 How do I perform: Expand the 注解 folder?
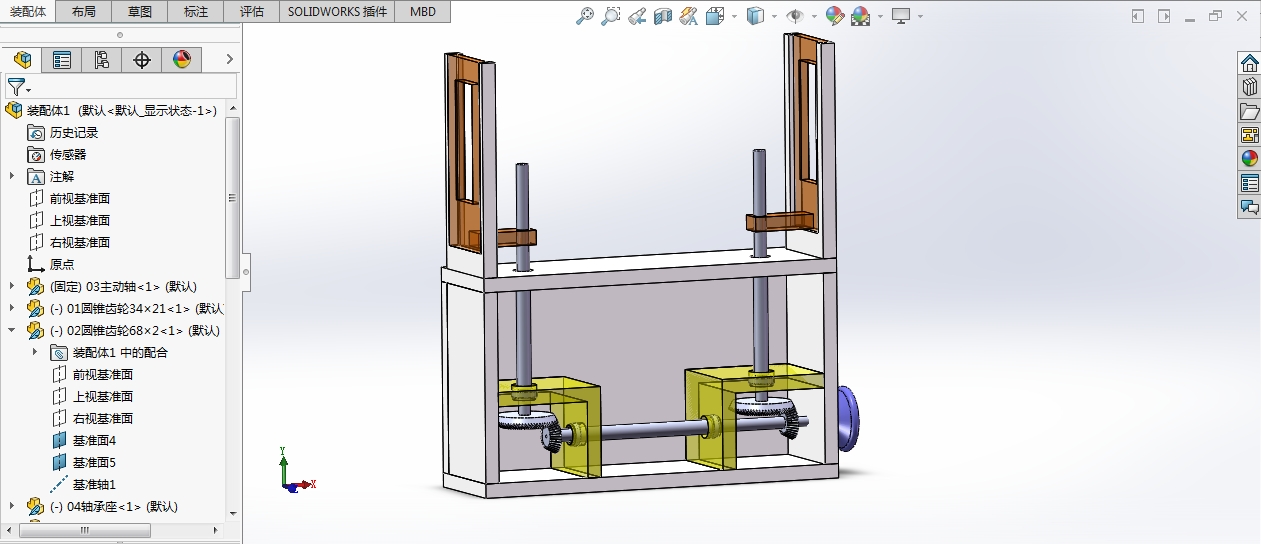click(12, 176)
